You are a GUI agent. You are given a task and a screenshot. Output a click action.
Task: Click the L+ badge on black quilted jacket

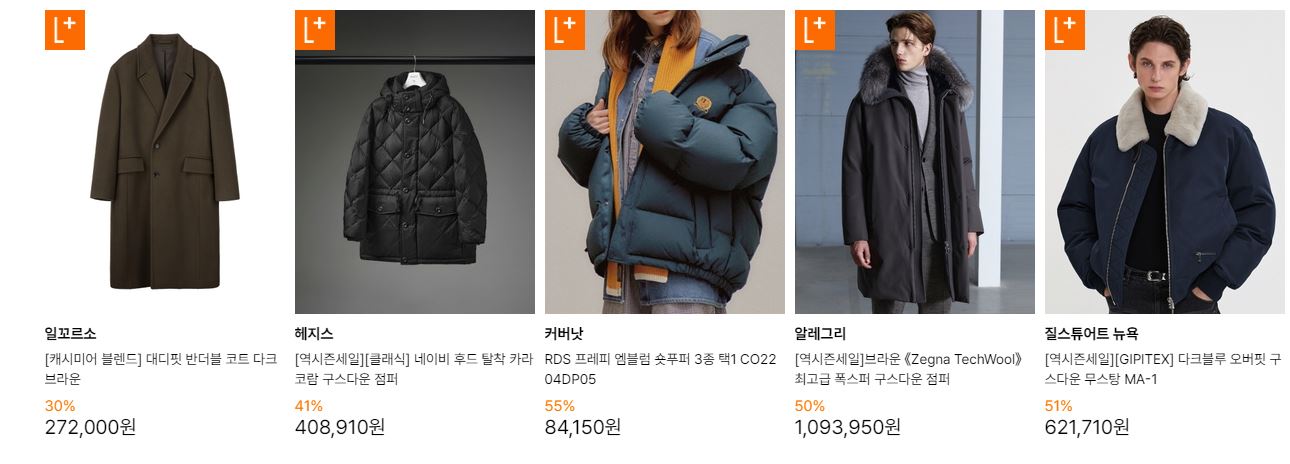pyautogui.click(x=315, y=30)
